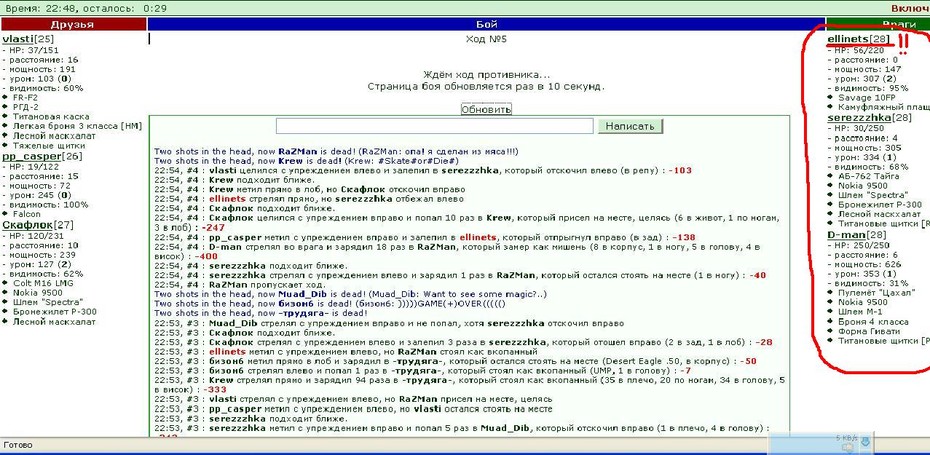This screenshot has width=930, height=455.
Task: Click vlasti's HP: 37/151 stat
Action: (x=33, y=50)
